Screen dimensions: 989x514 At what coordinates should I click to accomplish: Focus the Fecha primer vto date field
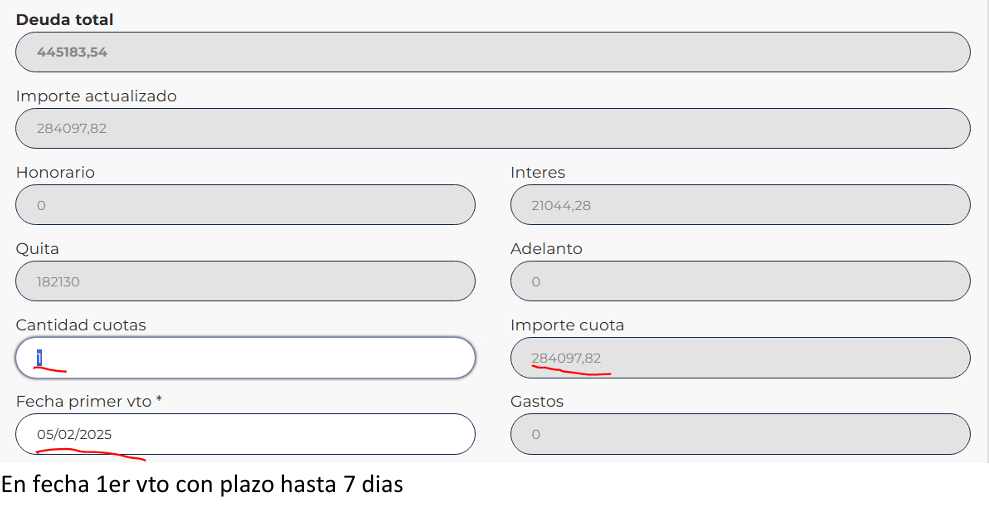click(245, 434)
